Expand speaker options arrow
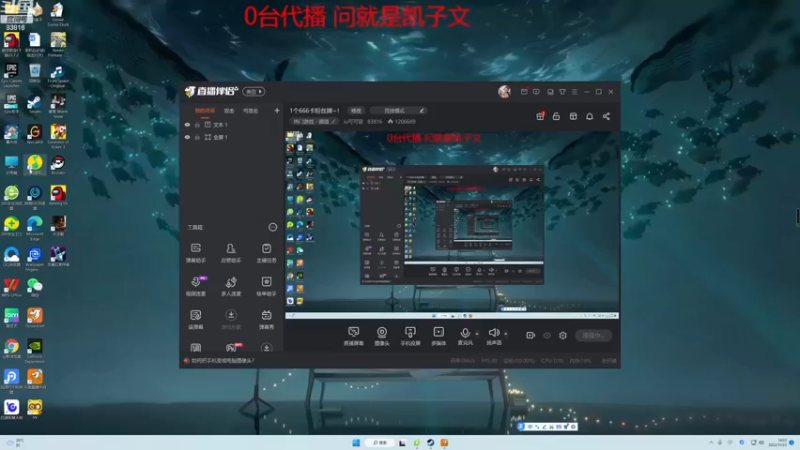Screen dimensions: 800x450 (x=506, y=334)
